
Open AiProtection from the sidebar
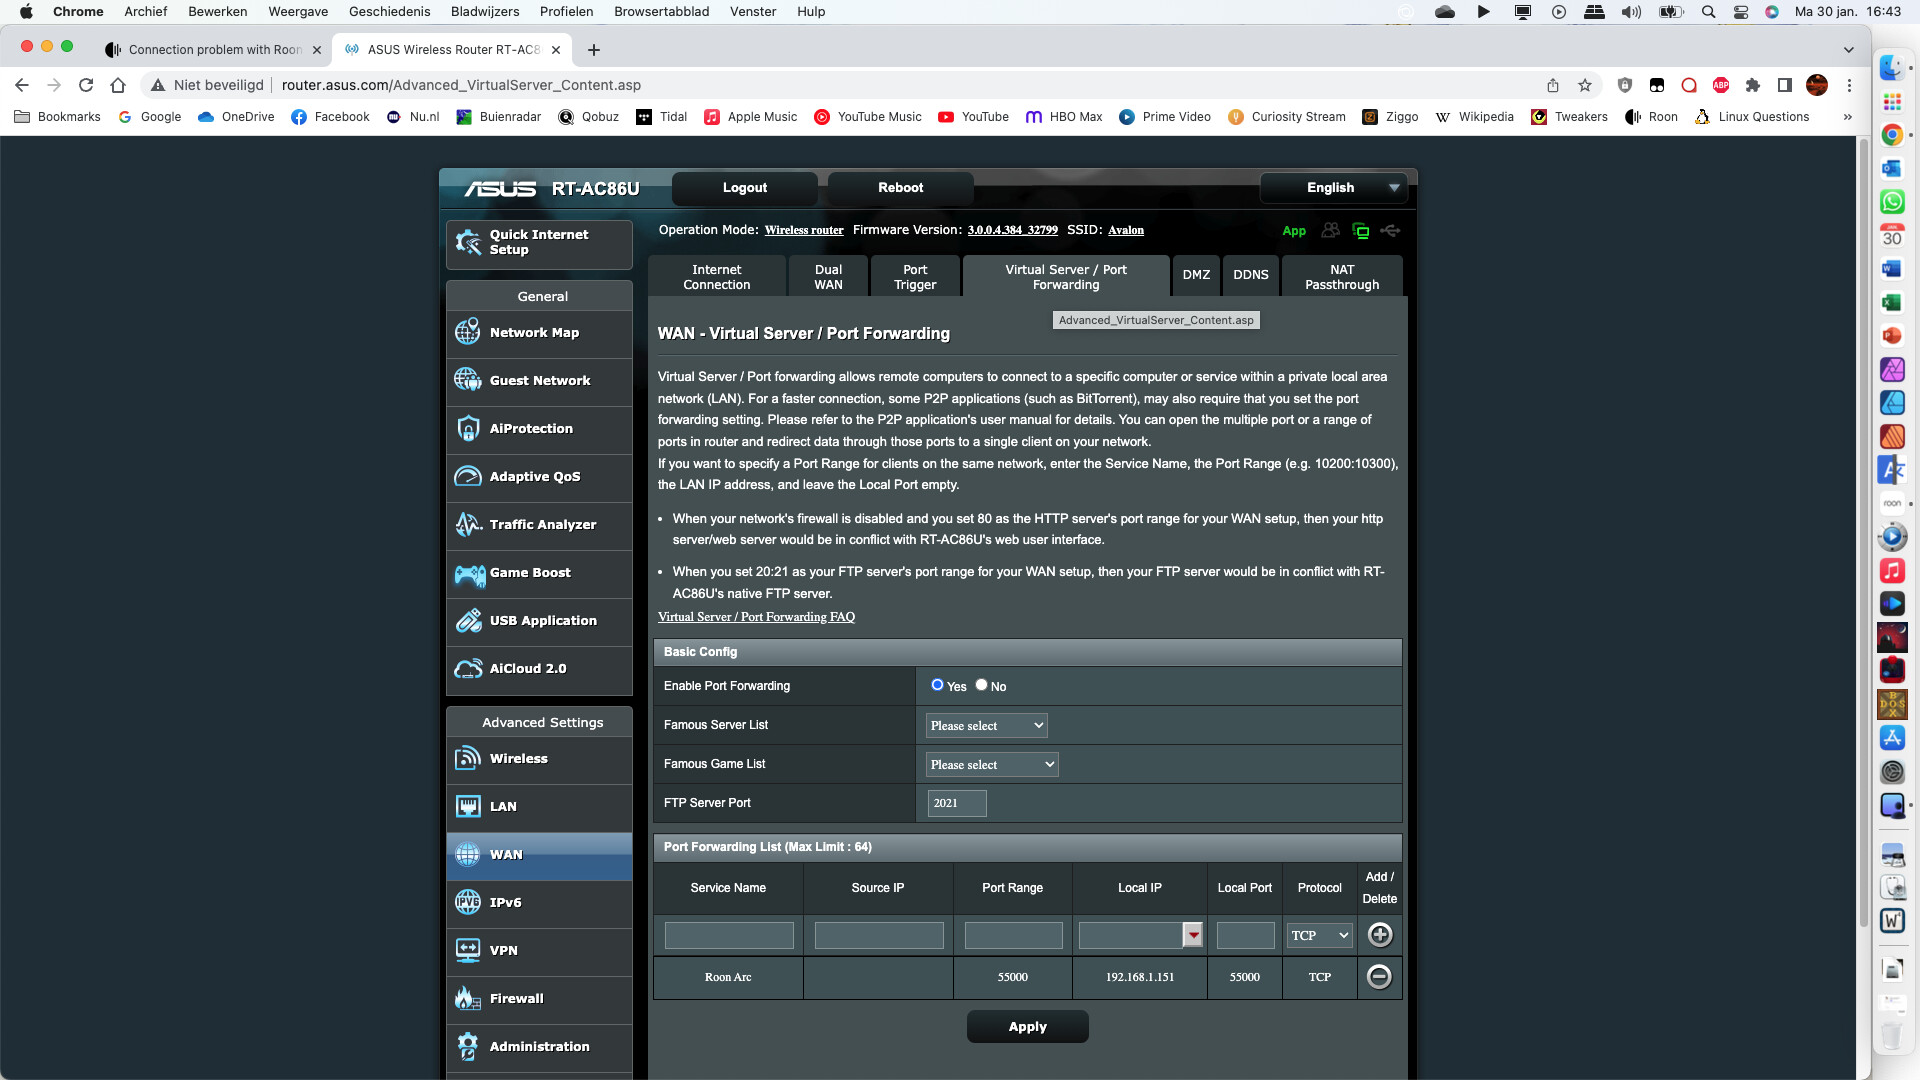530,429
